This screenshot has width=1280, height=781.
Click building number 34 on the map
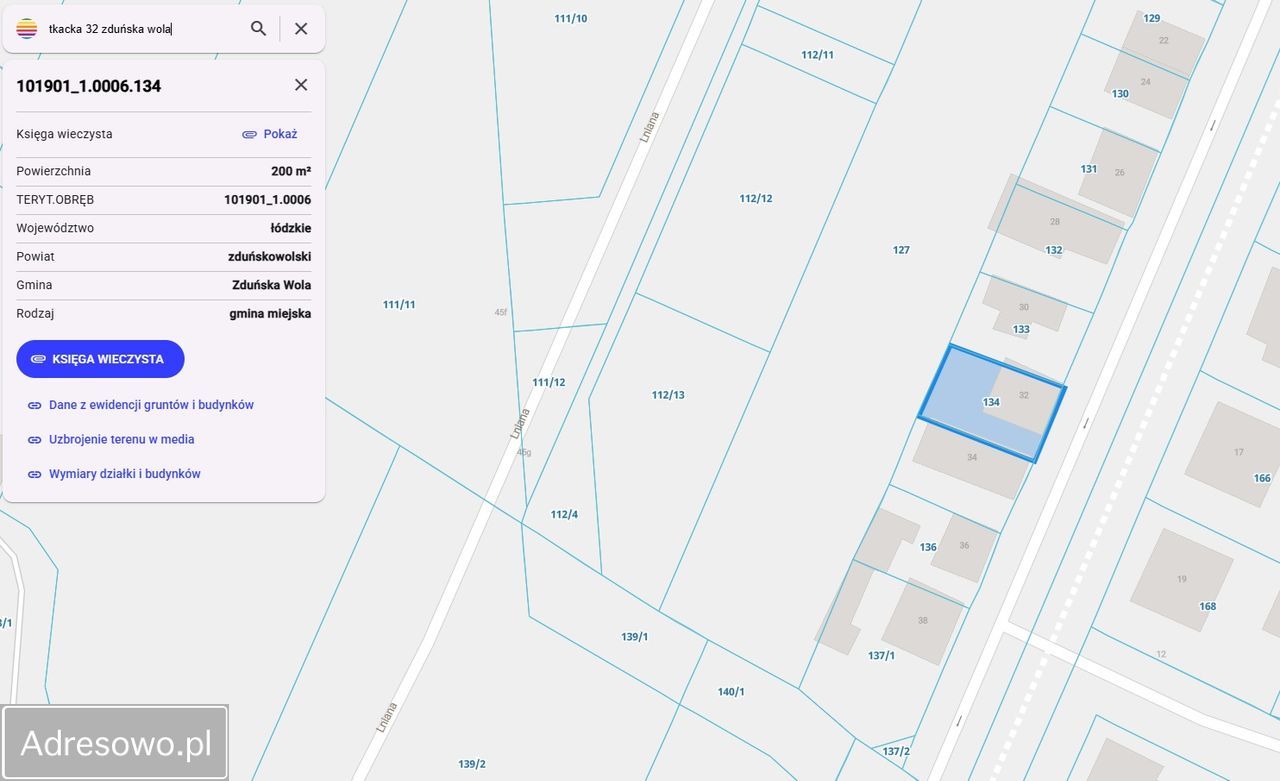tap(972, 457)
